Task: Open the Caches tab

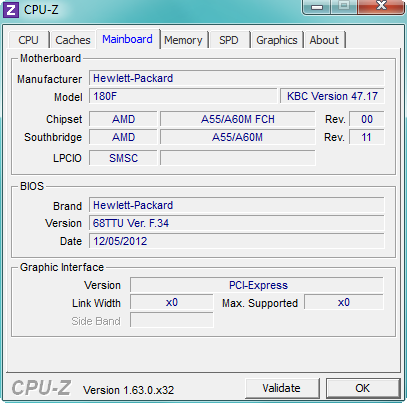Action: pos(73,40)
